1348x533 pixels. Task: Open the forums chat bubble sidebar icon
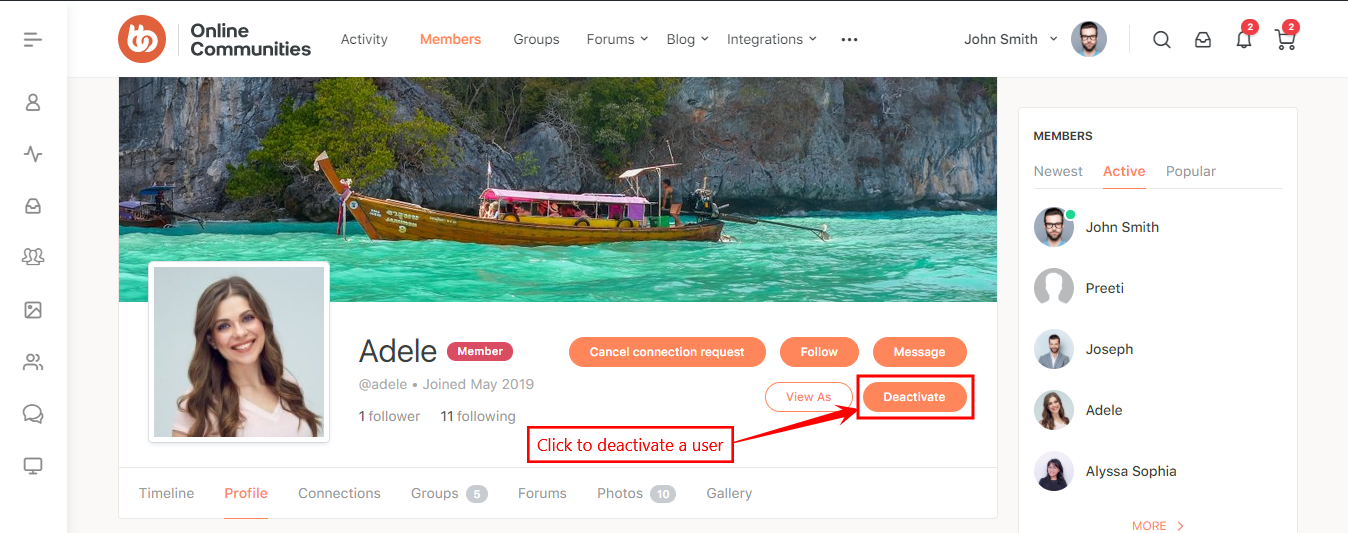(33, 414)
